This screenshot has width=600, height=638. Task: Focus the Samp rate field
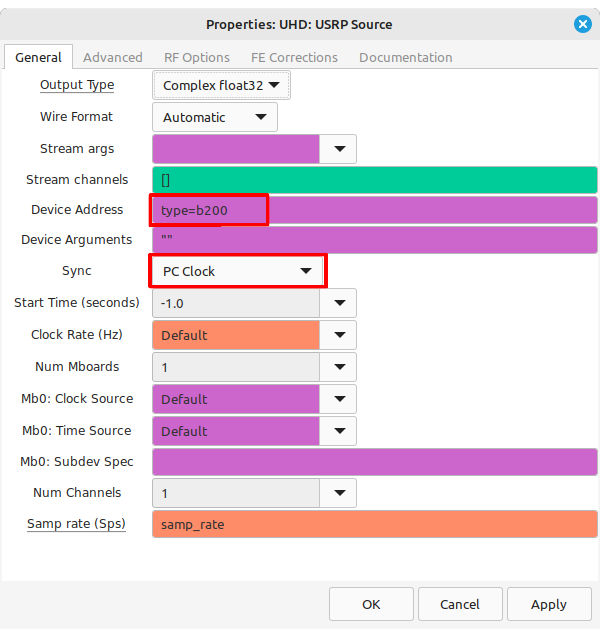click(374, 525)
